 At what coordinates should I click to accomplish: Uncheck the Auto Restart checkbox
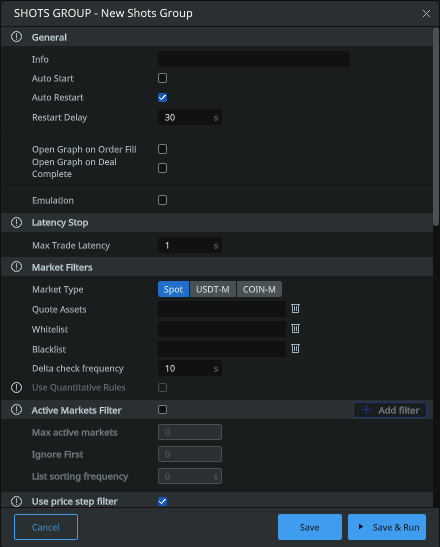(162, 97)
